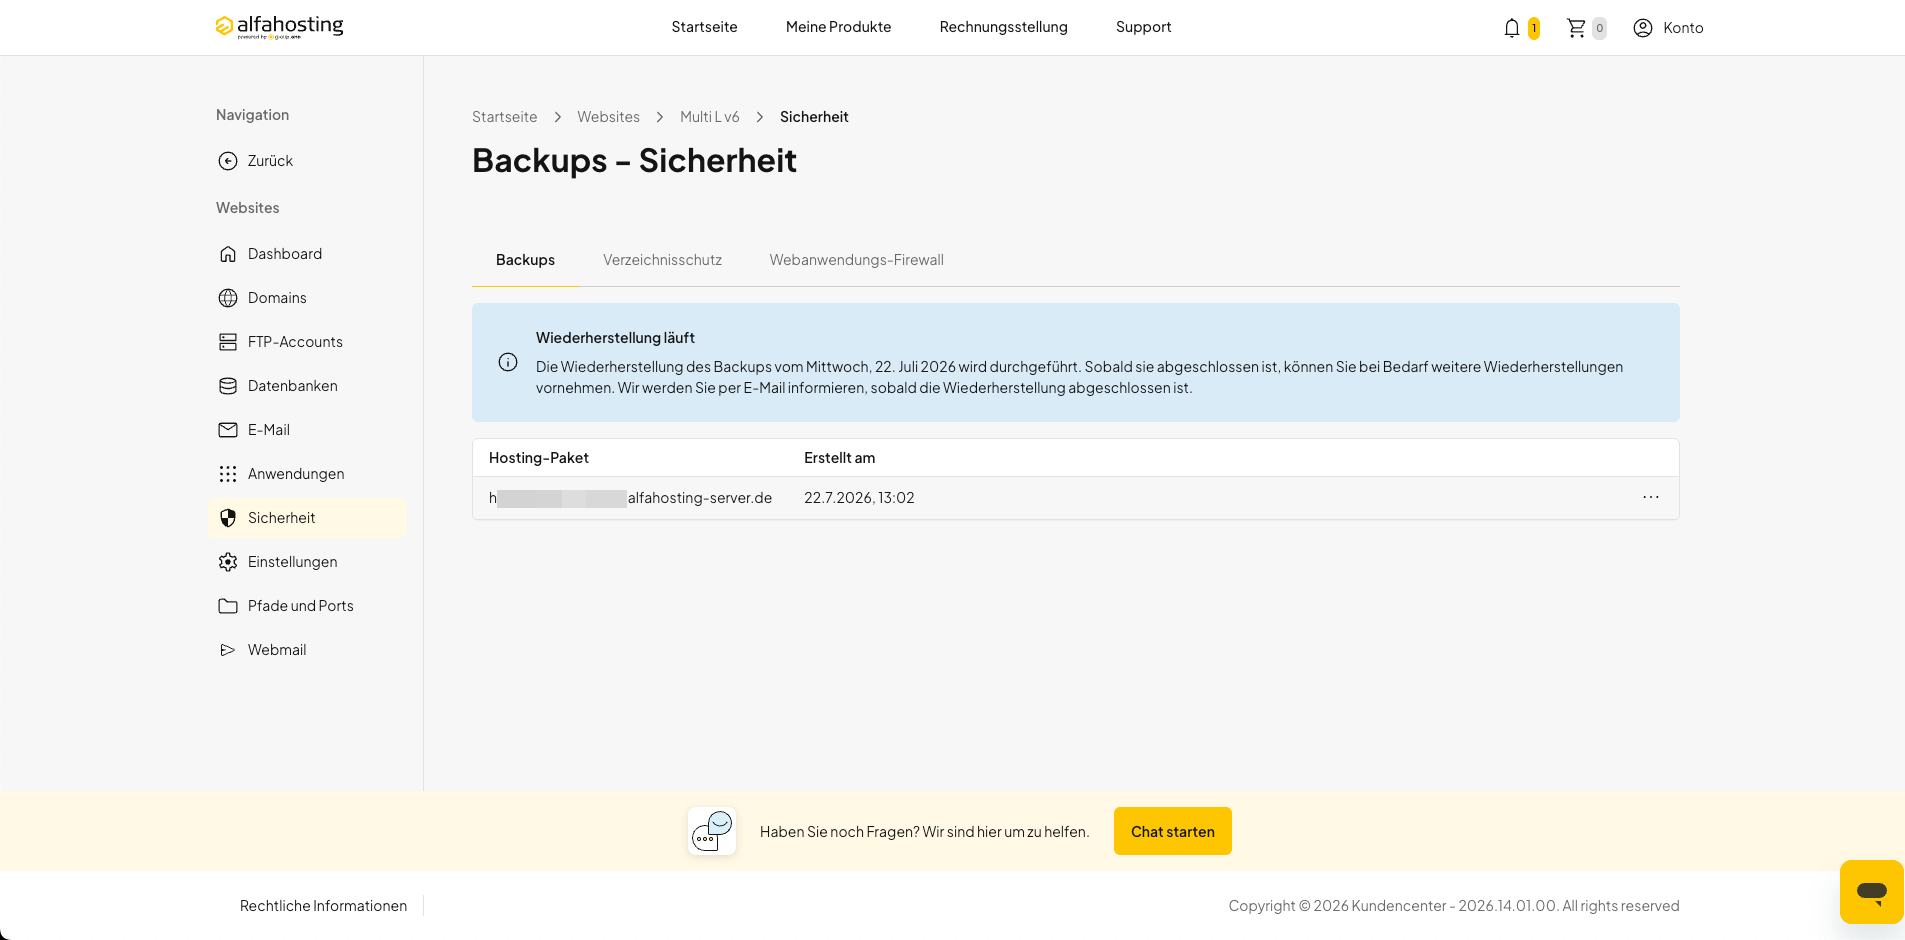Open Startseite in top navigation
Viewport: 1905px width, 940px height.
pyautogui.click(x=704, y=27)
